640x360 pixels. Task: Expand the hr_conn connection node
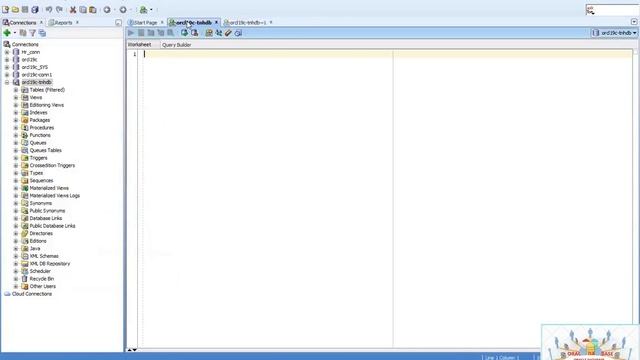tap(7, 52)
